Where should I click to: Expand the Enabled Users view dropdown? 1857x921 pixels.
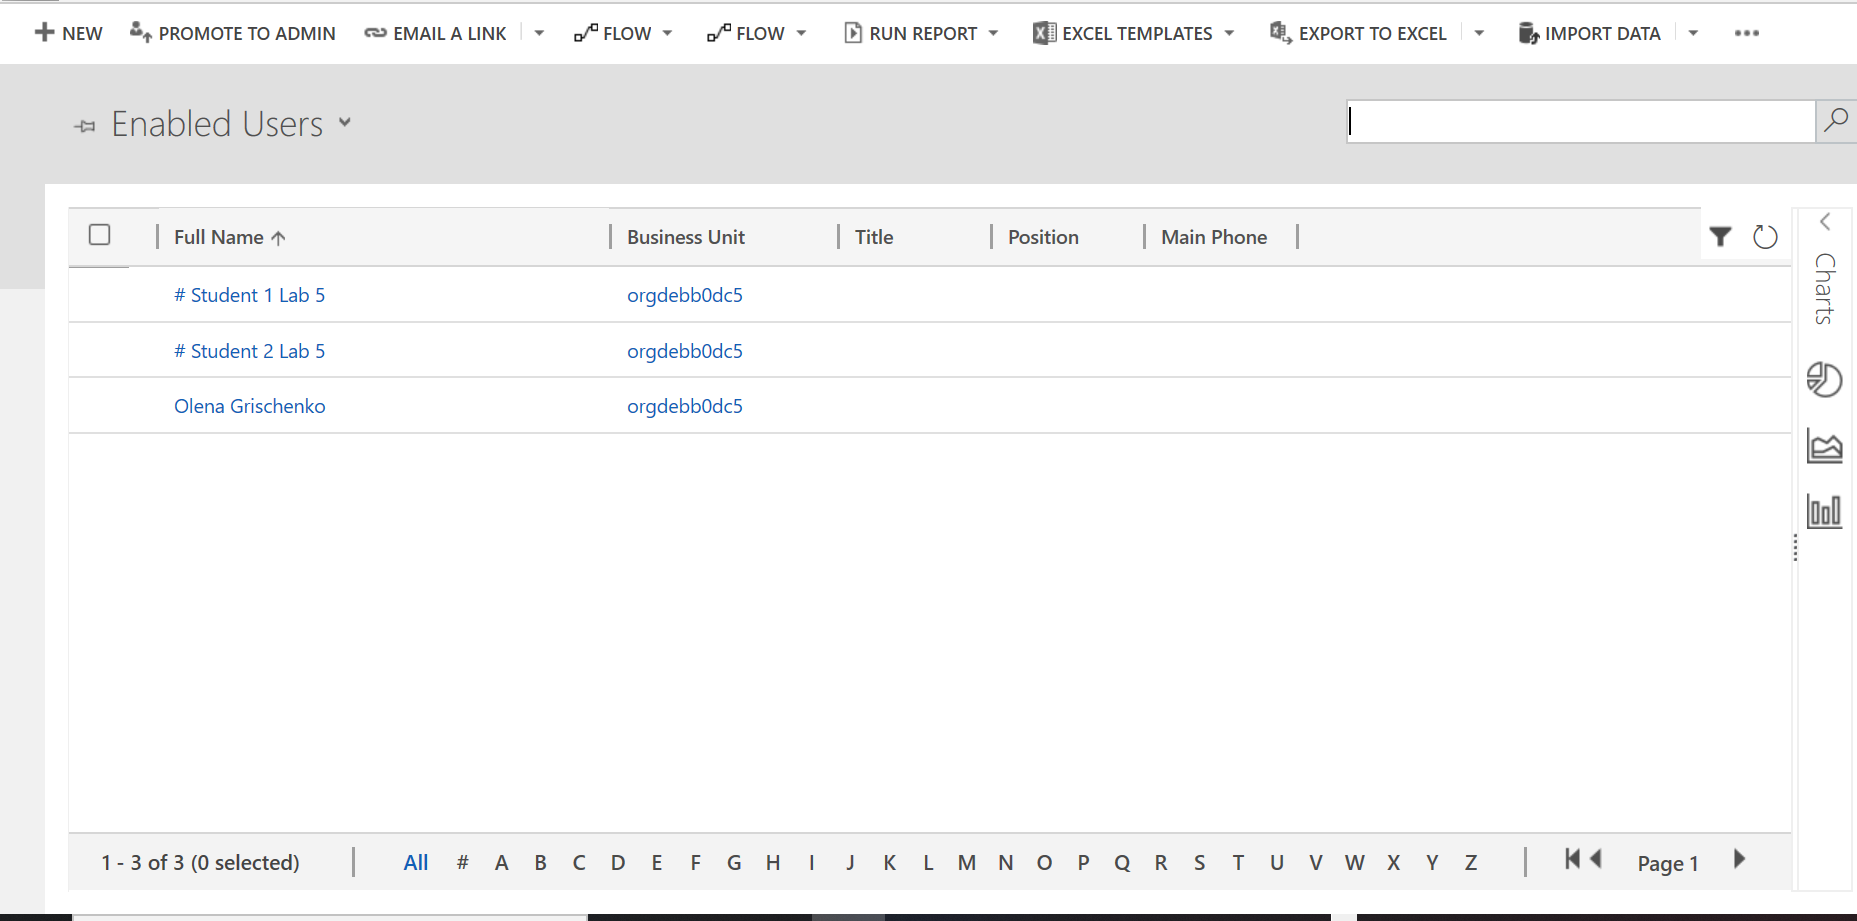(345, 123)
